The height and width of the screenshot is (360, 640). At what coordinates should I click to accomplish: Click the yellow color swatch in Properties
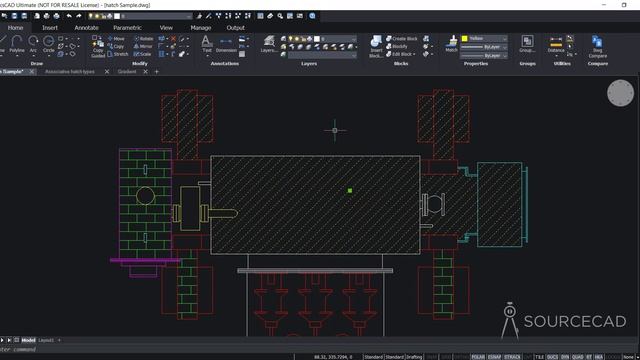coord(464,38)
